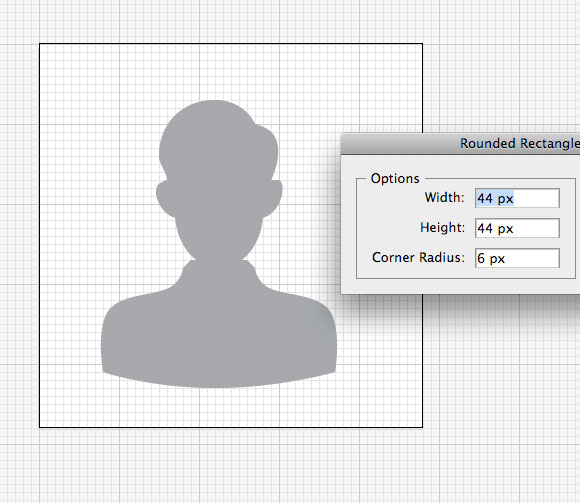Select the silhouette's shoulders and torso
The image size is (580, 503).
219,333
